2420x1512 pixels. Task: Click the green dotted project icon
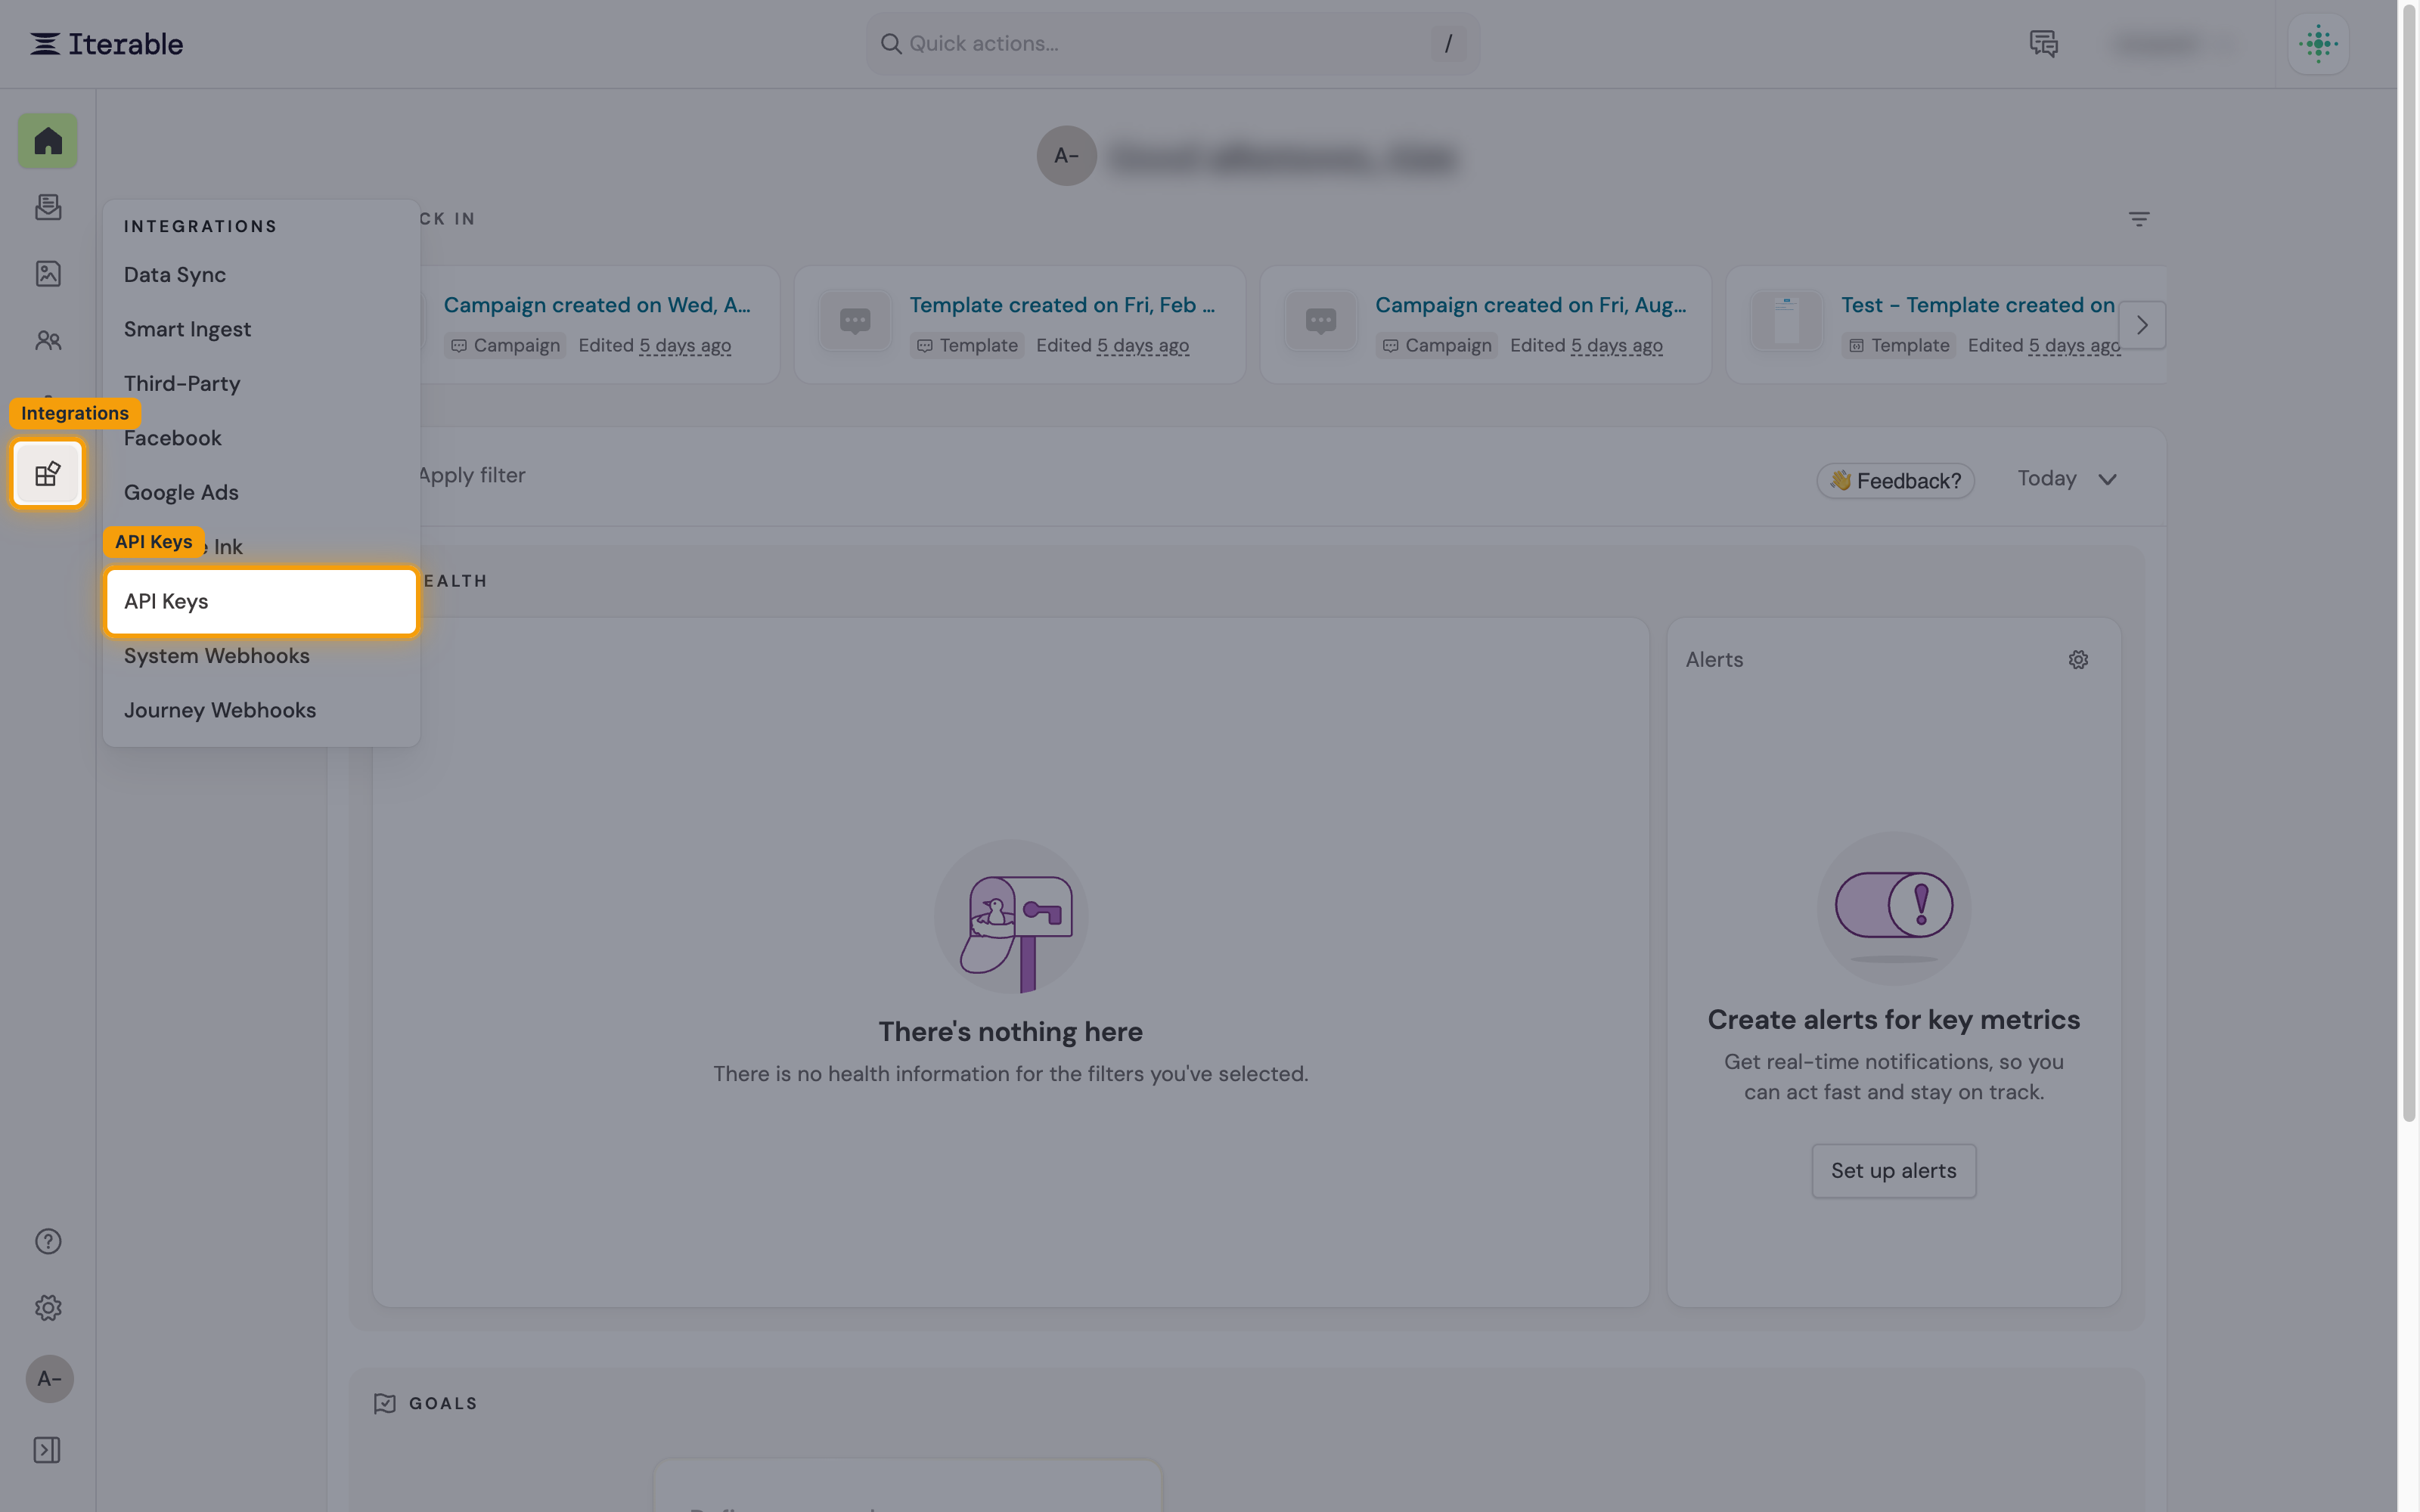coord(2318,44)
